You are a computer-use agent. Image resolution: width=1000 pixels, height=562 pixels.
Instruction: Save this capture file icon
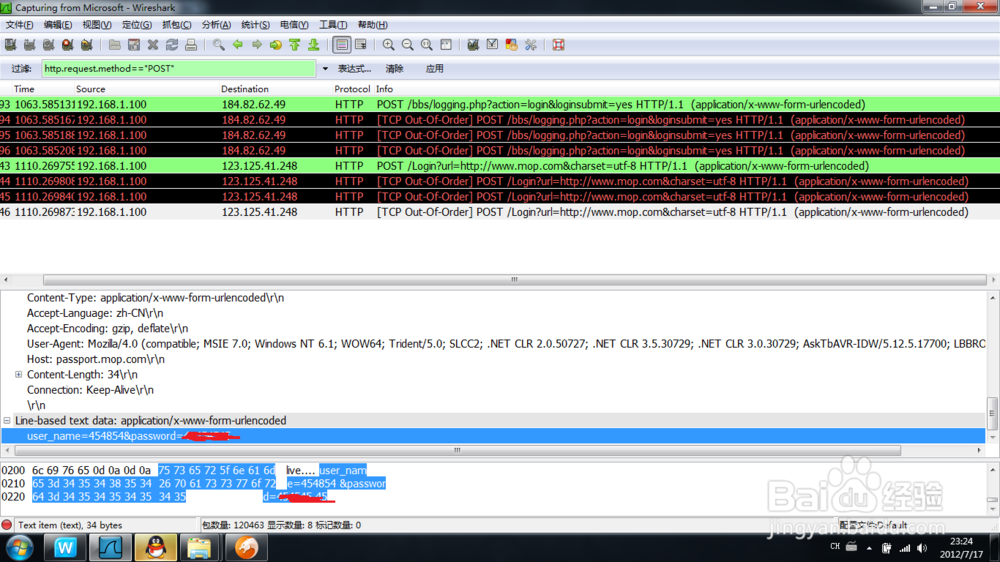point(133,45)
